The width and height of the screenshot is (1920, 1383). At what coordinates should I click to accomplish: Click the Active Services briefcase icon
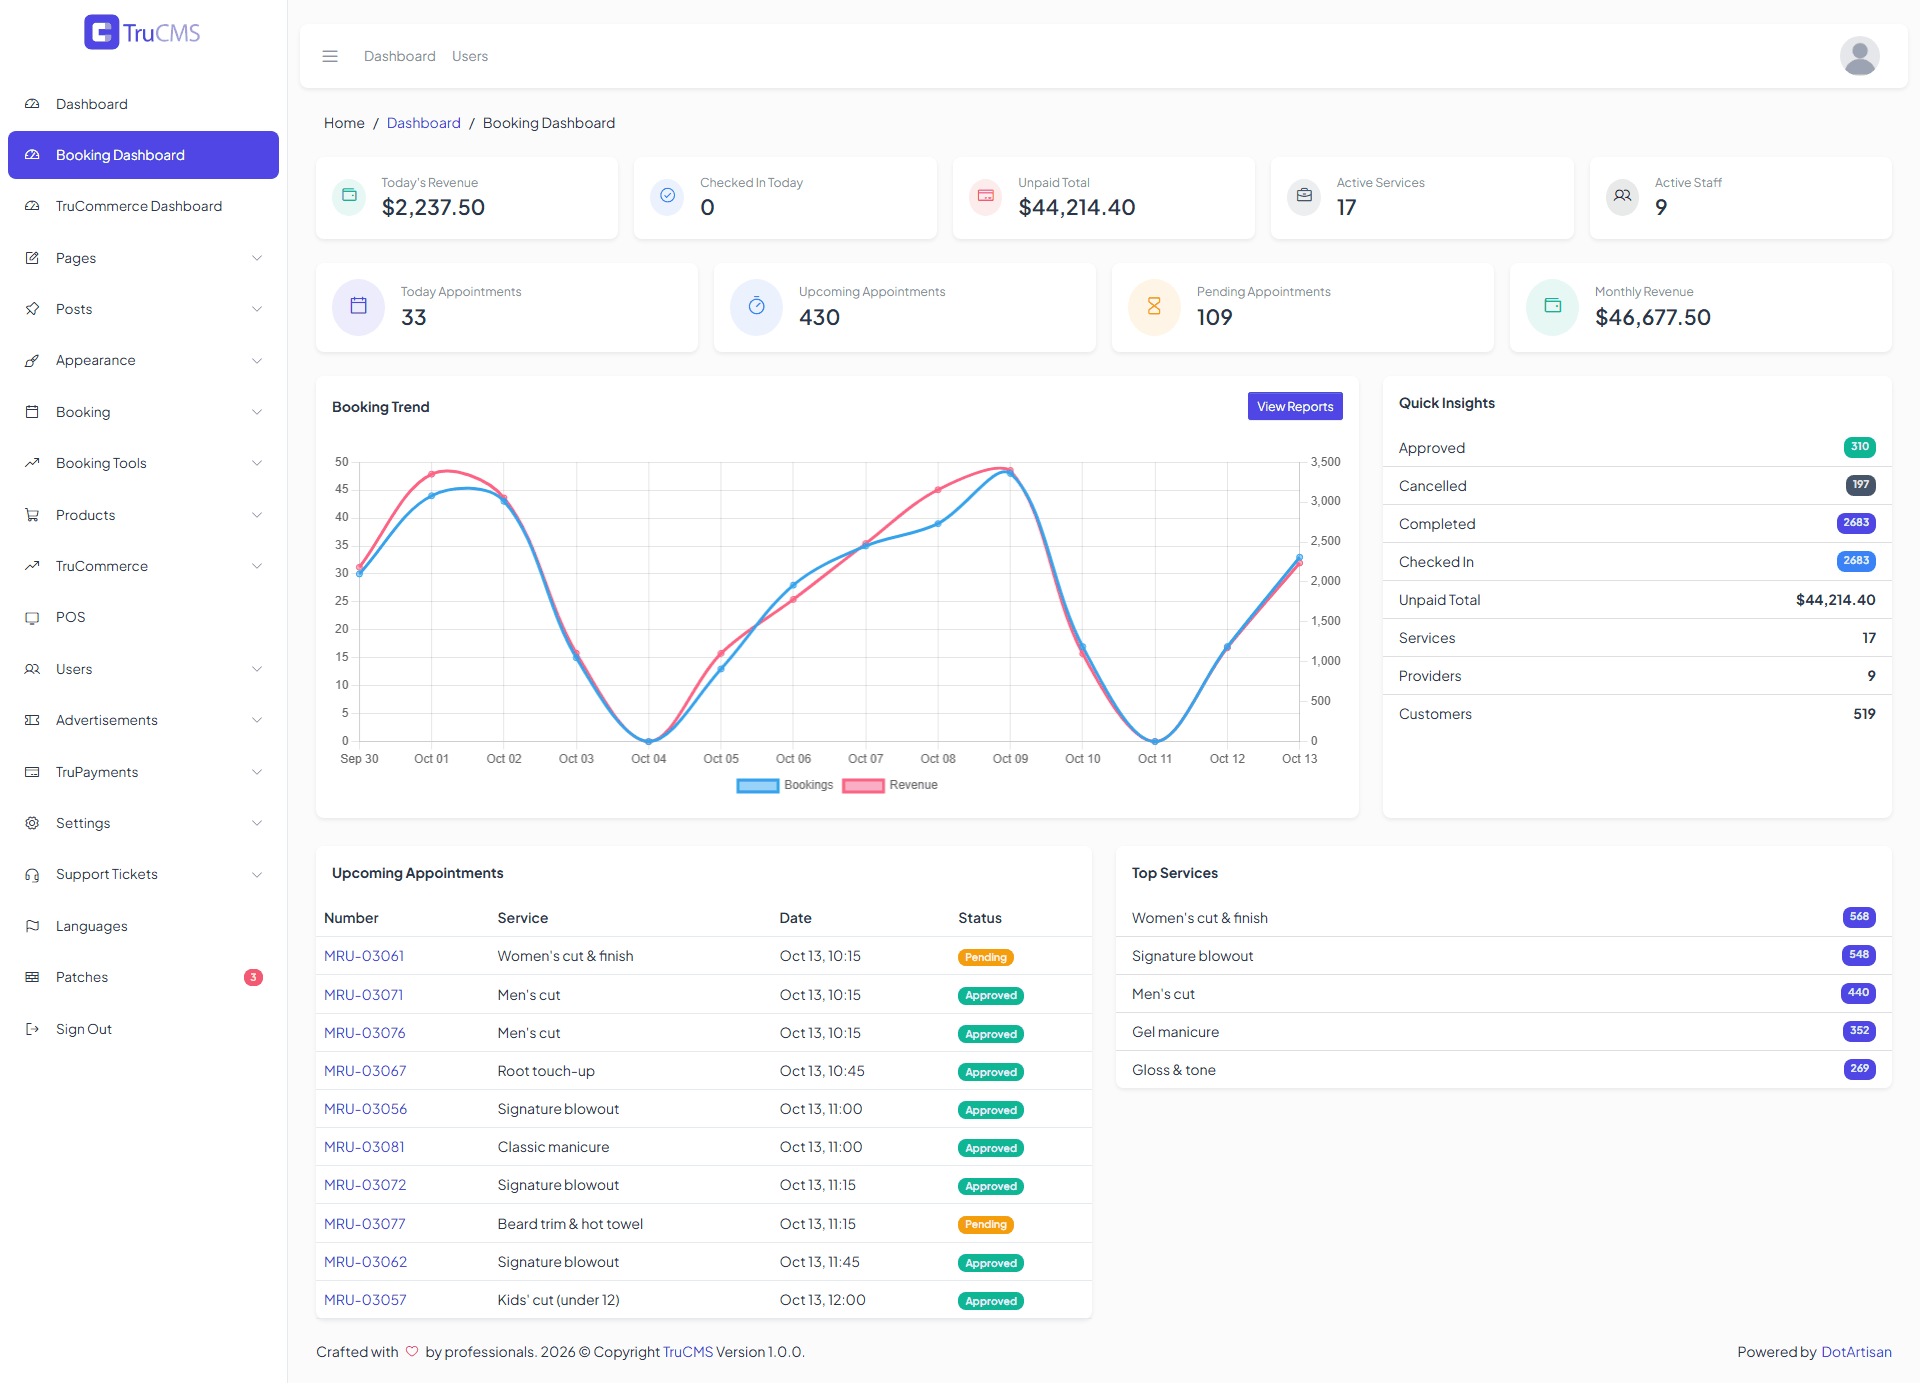[1304, 196]
